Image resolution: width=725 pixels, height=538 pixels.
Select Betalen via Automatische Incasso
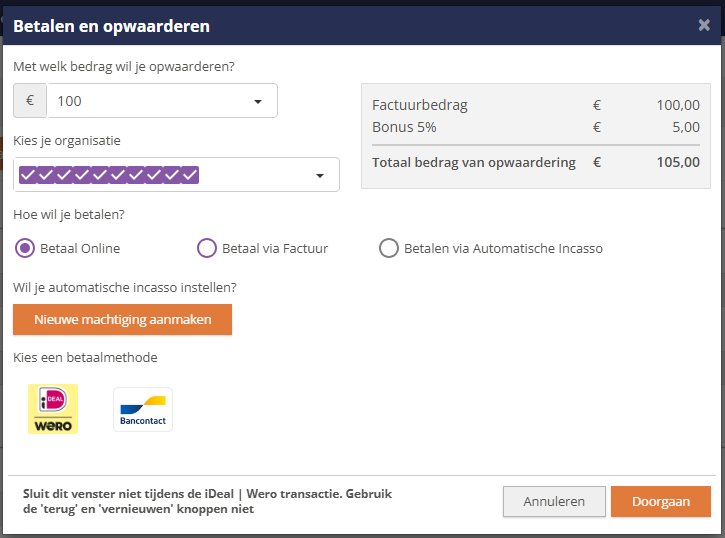(389, 248)
